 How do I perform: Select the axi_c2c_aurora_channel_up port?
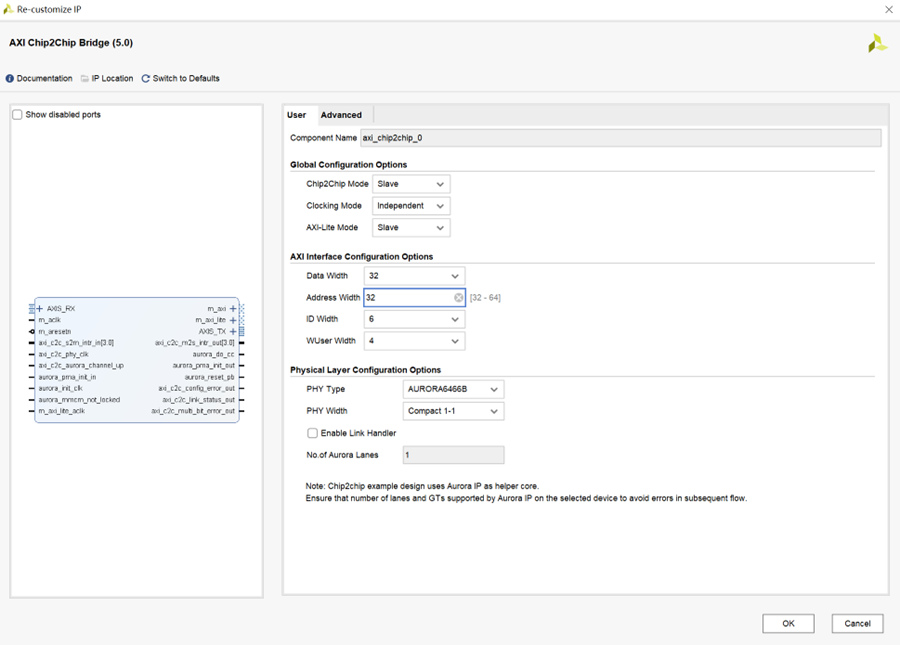click(81, 366)
